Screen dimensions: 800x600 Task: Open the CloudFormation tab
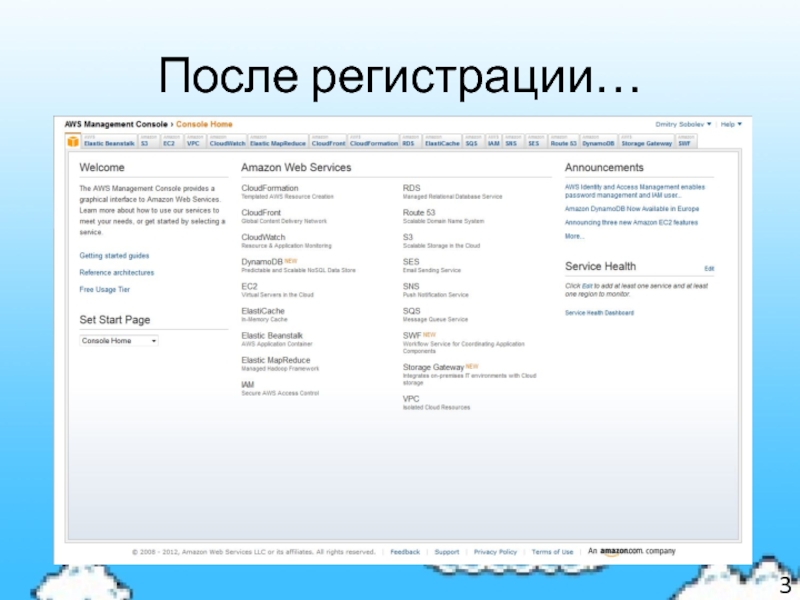373,141
